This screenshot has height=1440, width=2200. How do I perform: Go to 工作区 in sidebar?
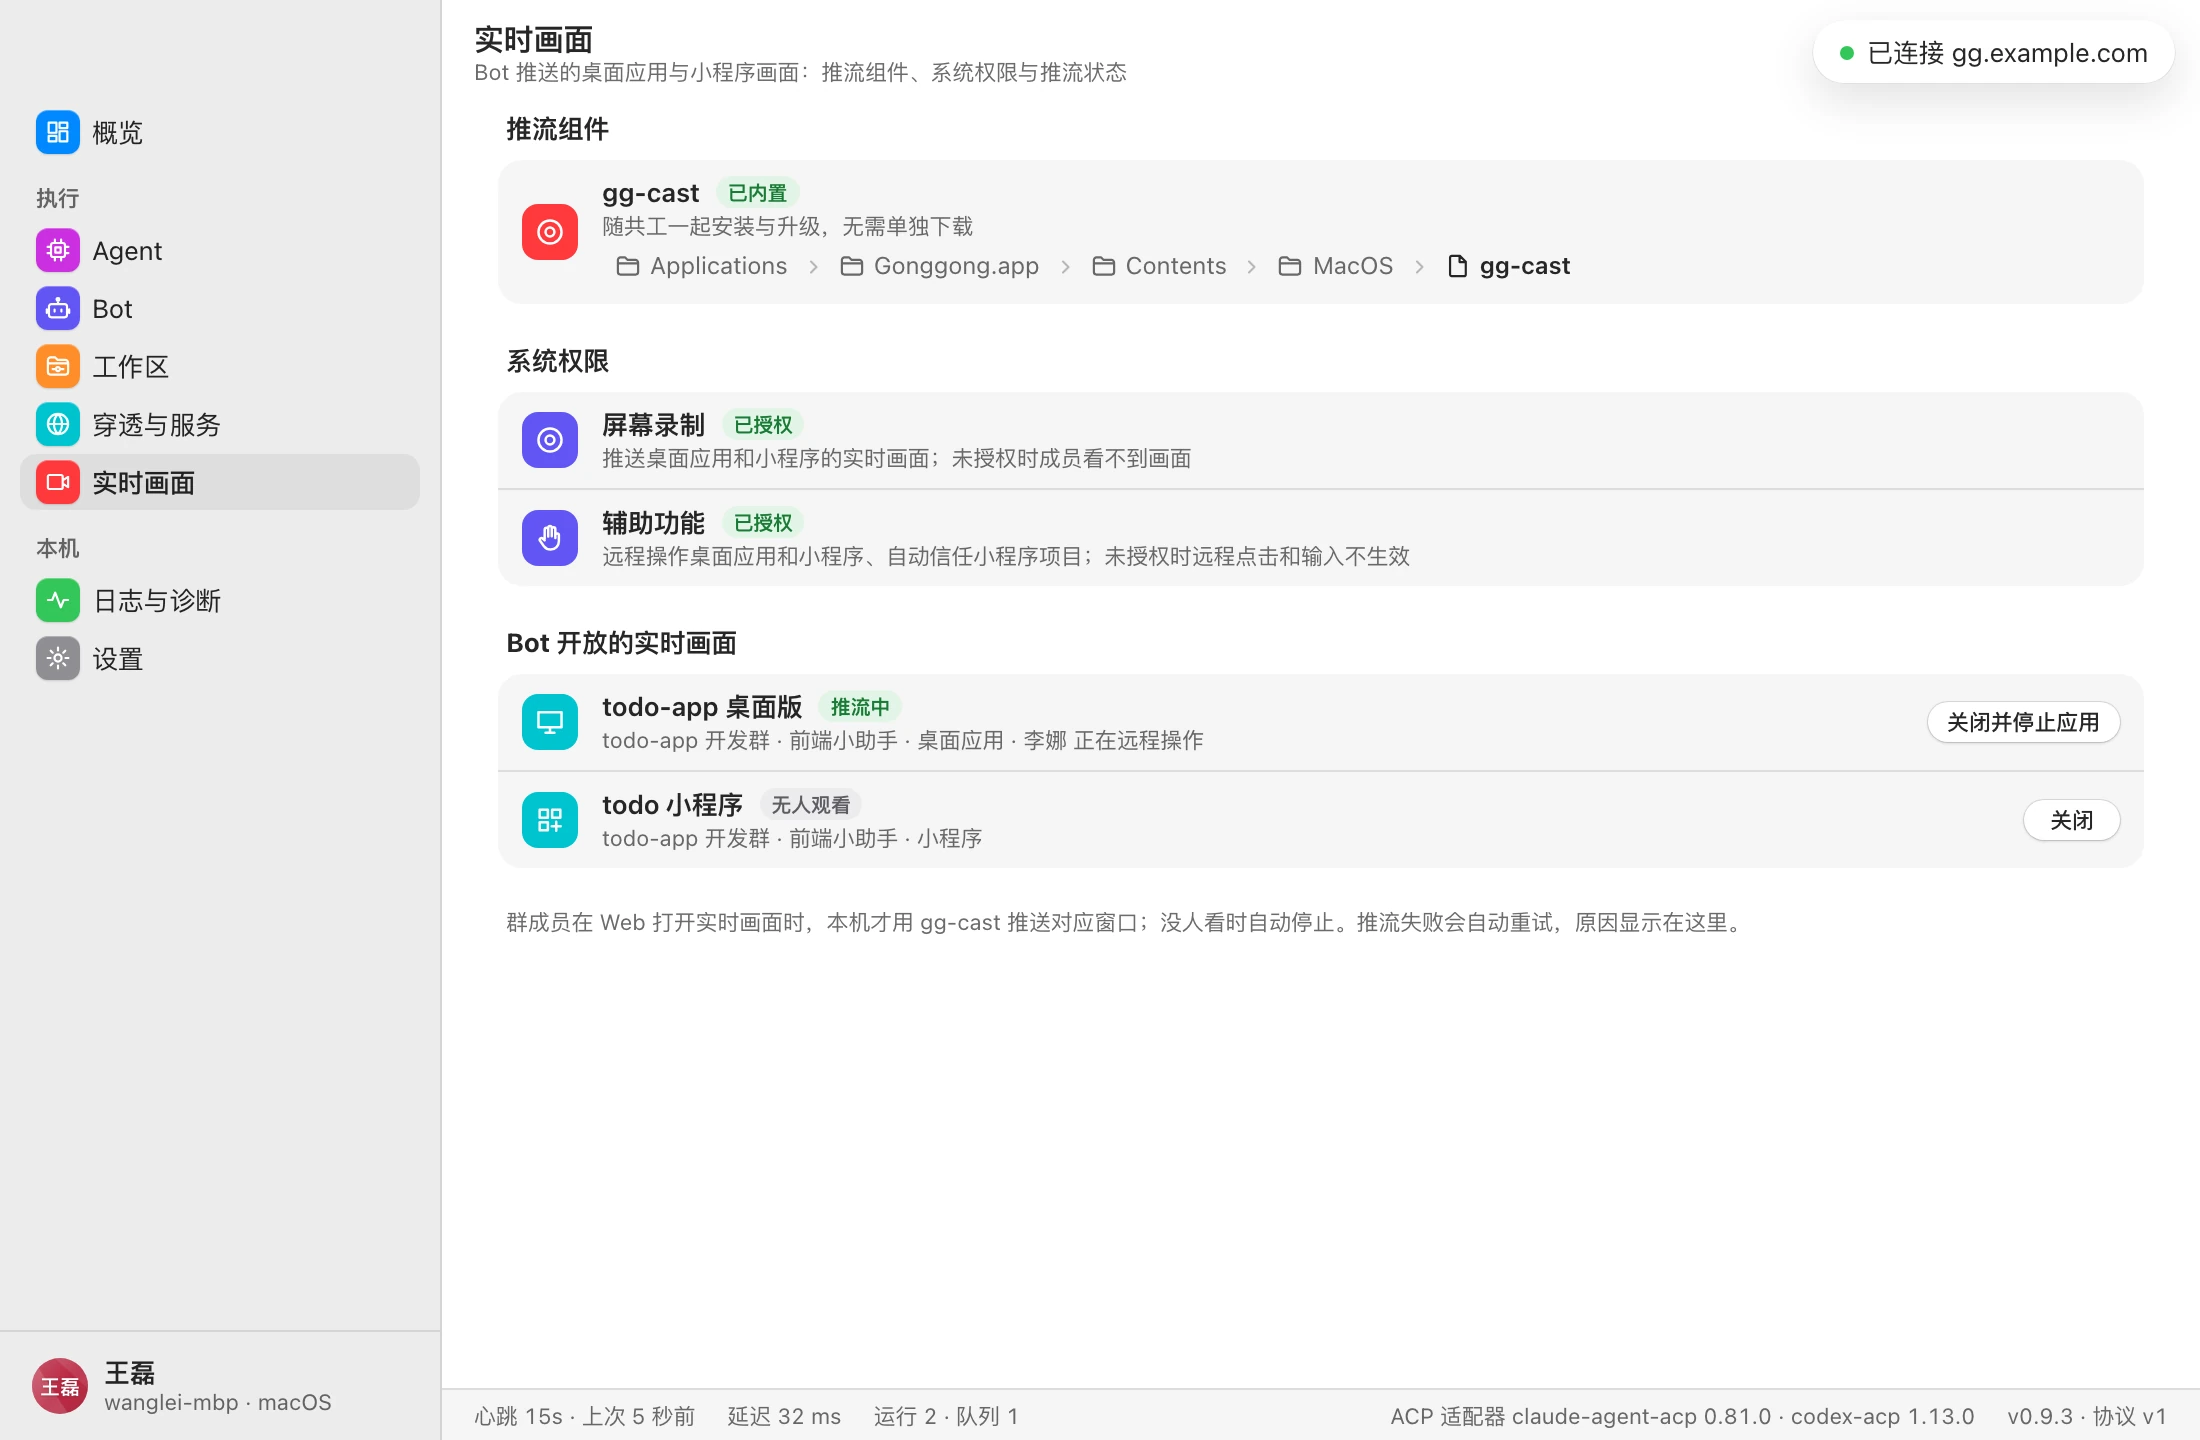pos(220,366)
